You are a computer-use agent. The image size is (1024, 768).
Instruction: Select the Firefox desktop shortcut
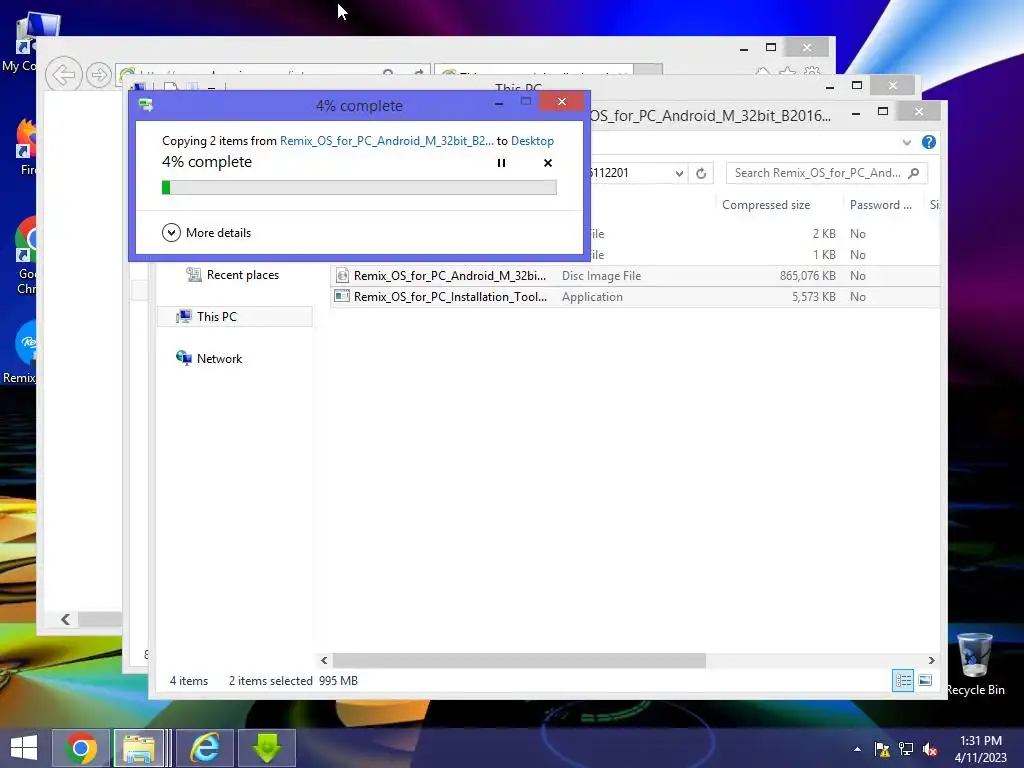pyautogui.click(x=26, y=147)
